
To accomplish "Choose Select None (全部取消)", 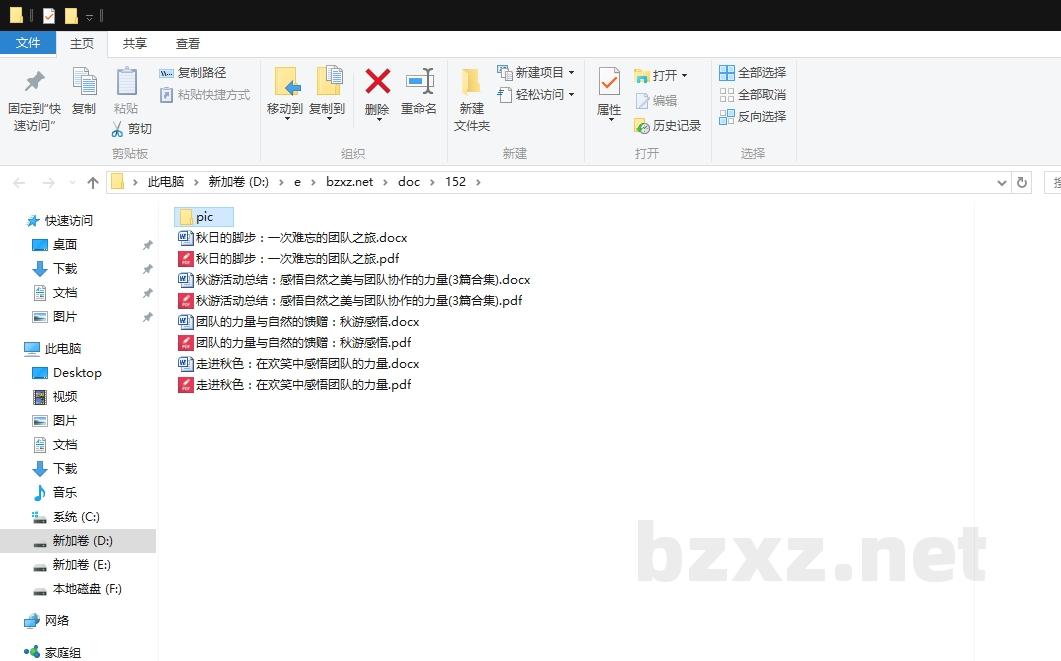I will pos(752,95).
